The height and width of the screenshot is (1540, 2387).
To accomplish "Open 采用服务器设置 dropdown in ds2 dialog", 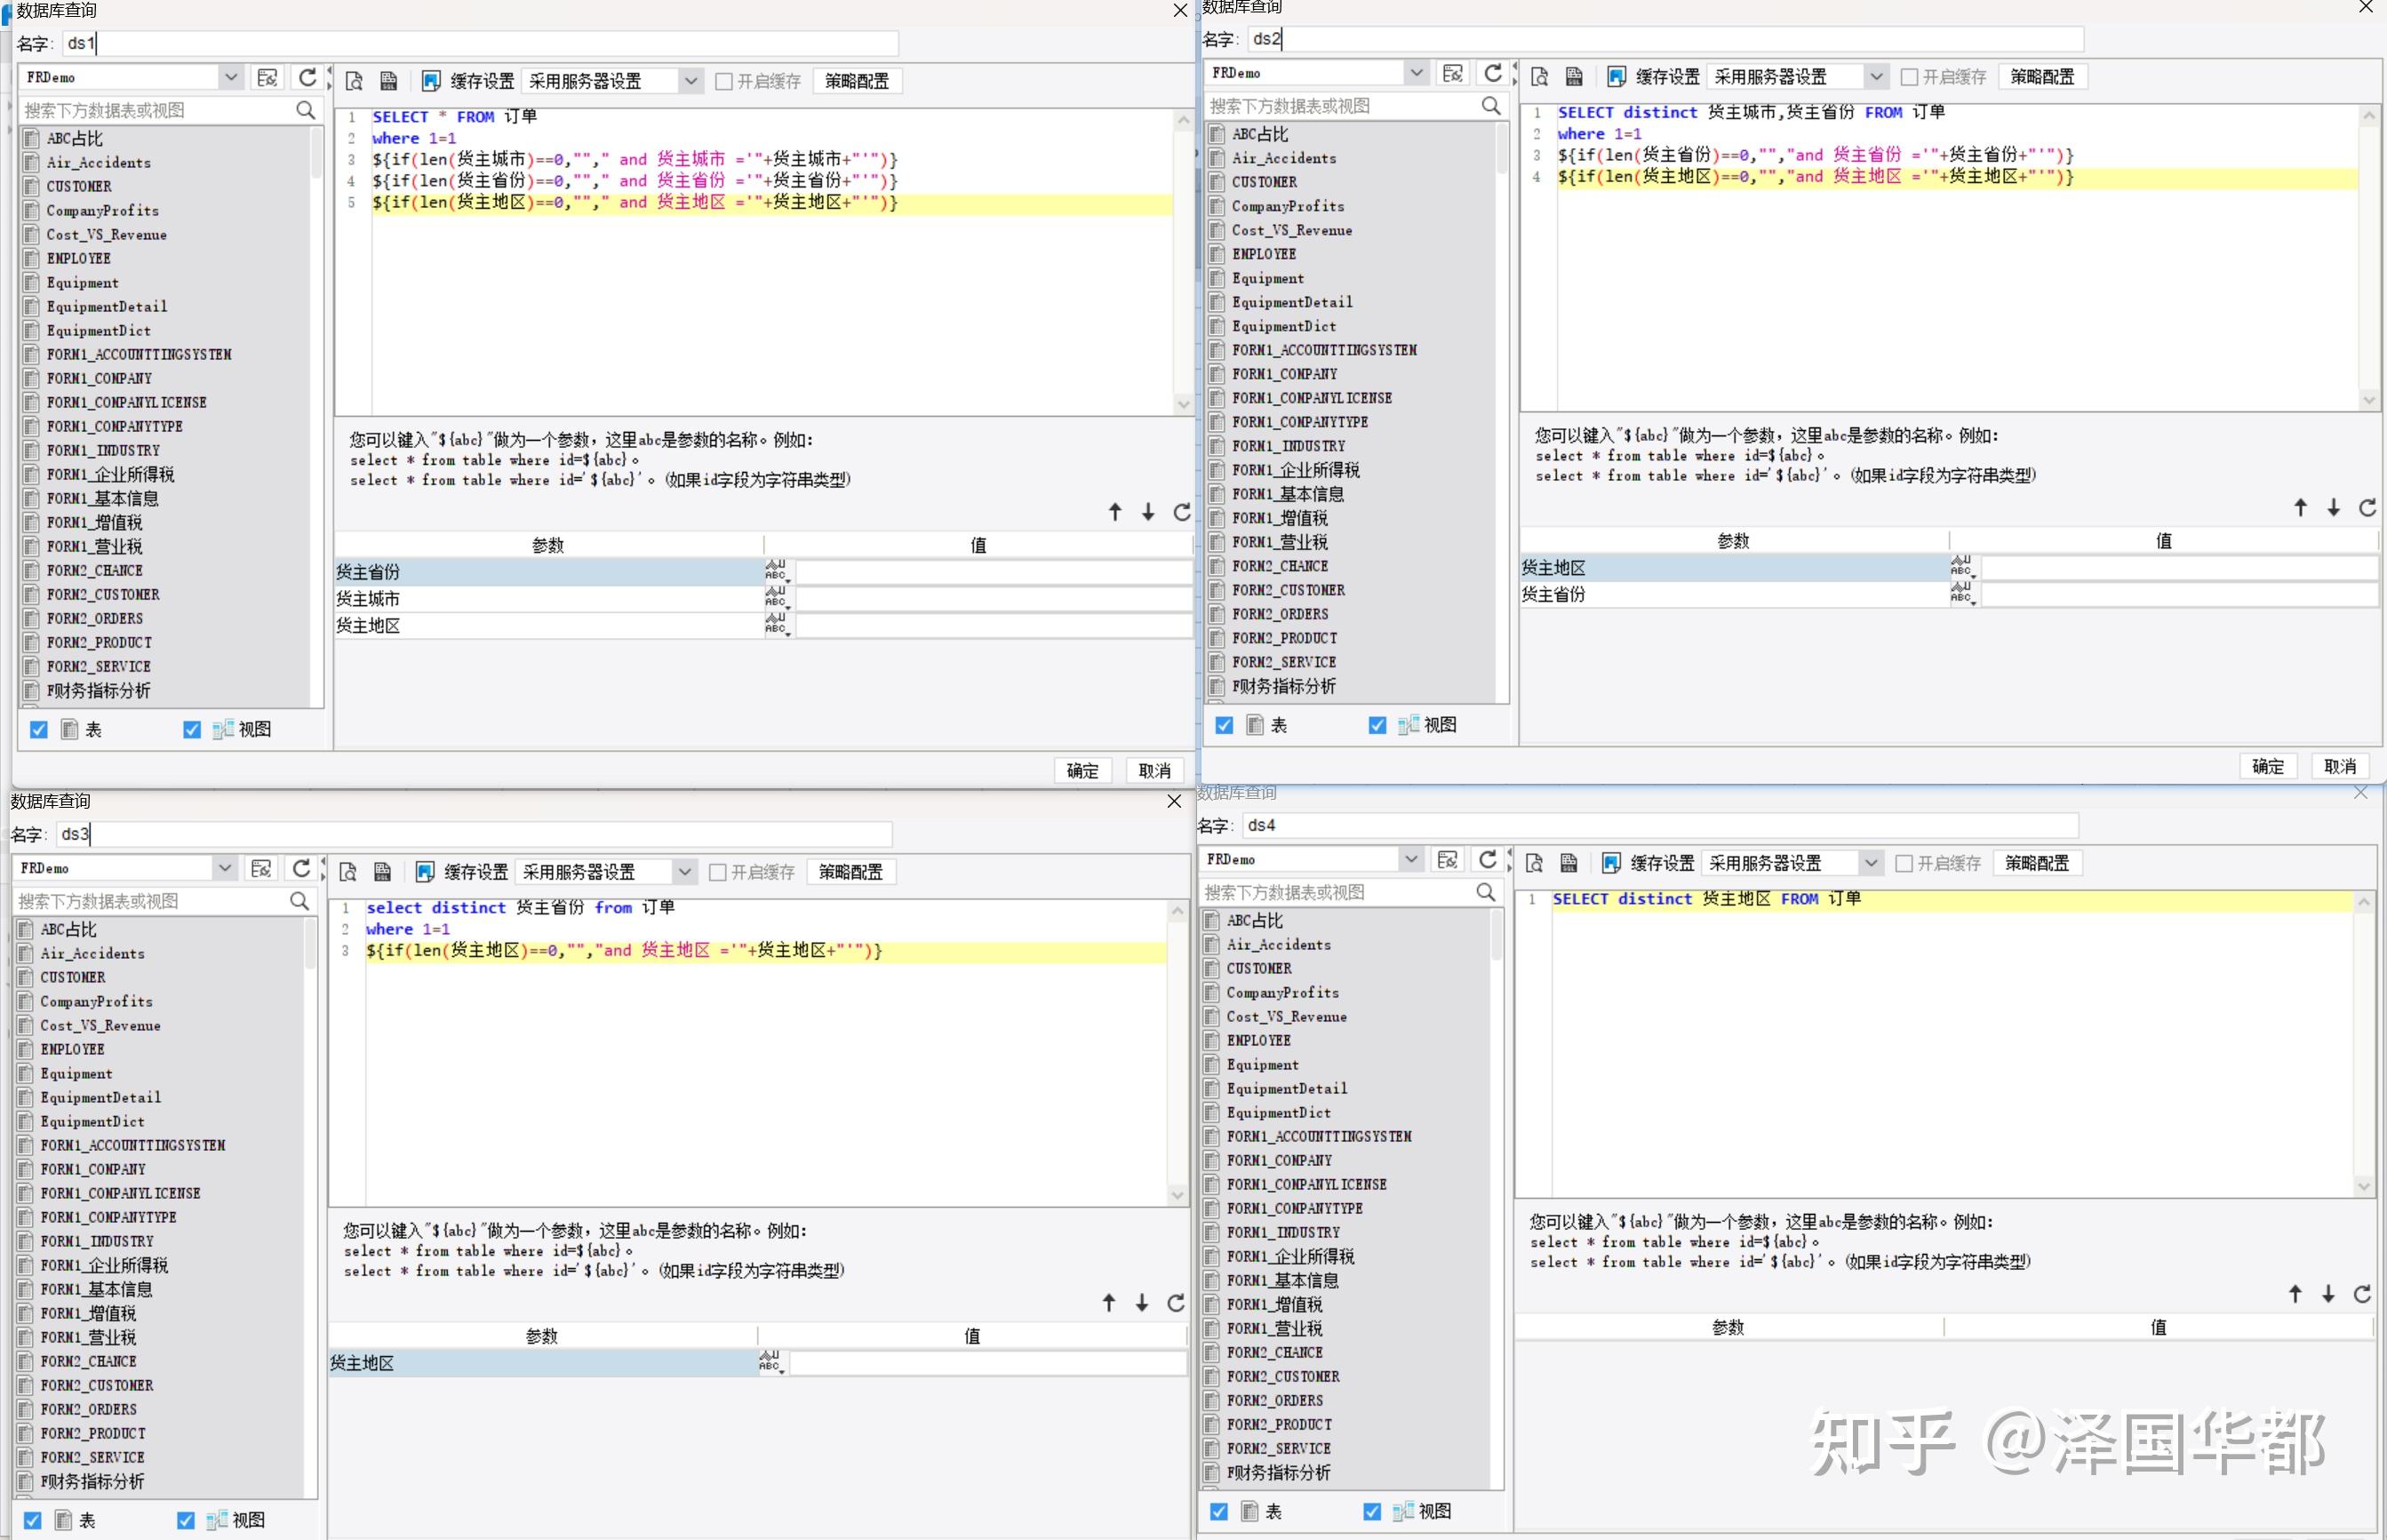I will [x=1876, y=77].
